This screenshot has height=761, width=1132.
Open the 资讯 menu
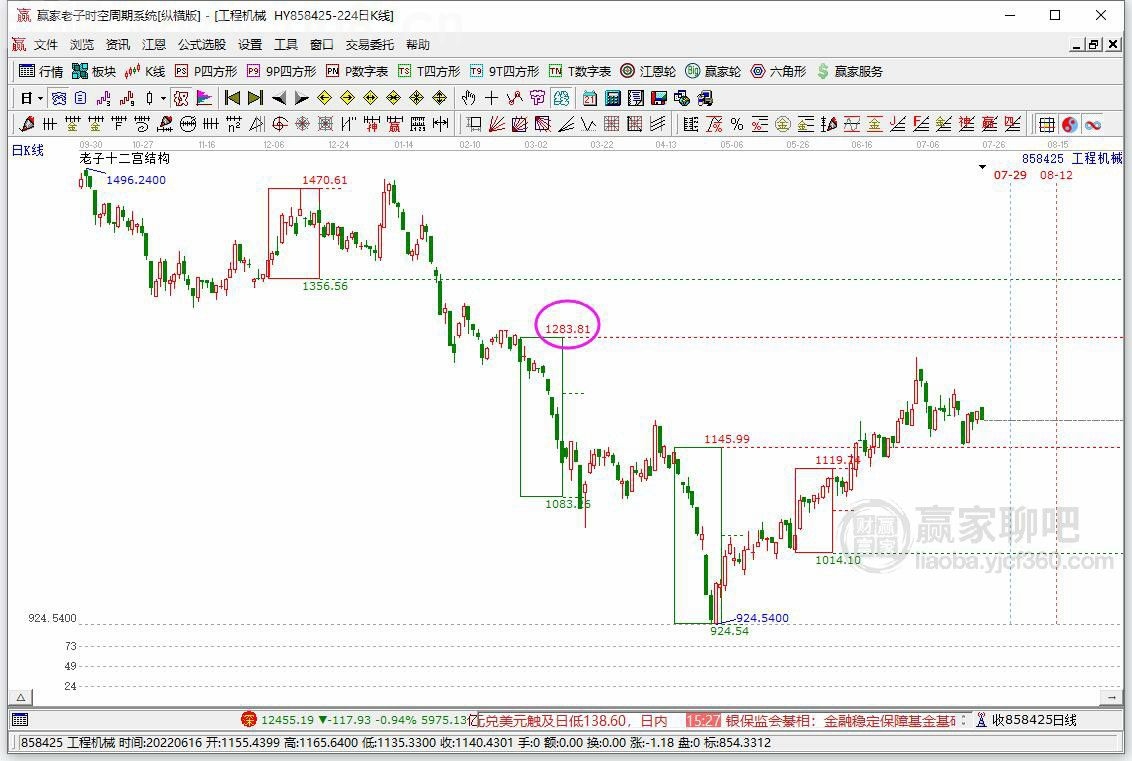[x=118, y=45]
